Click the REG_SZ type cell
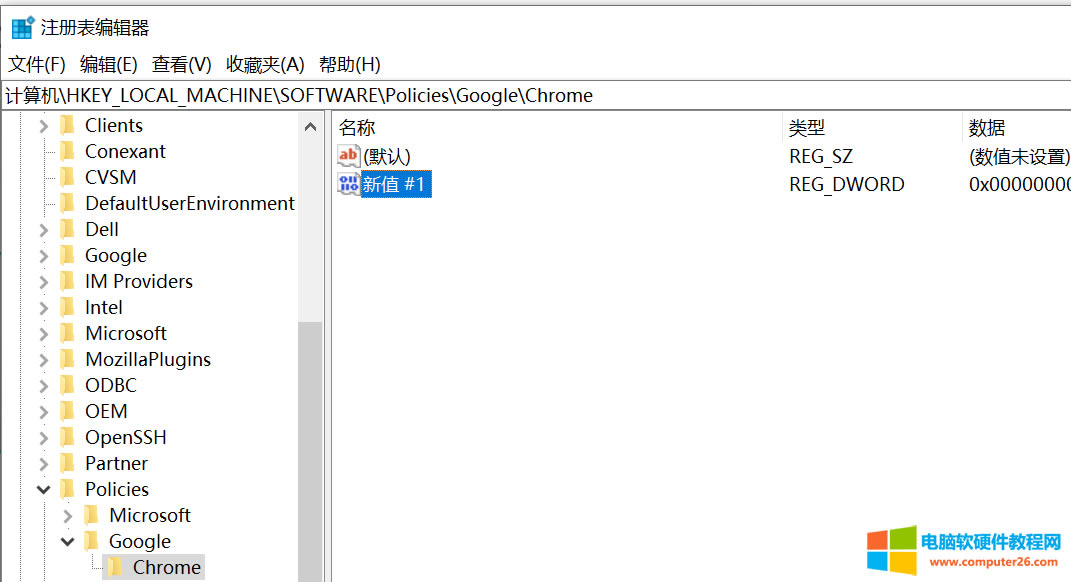The width and height of the screenshot is (1071, 582). (821, 156)
